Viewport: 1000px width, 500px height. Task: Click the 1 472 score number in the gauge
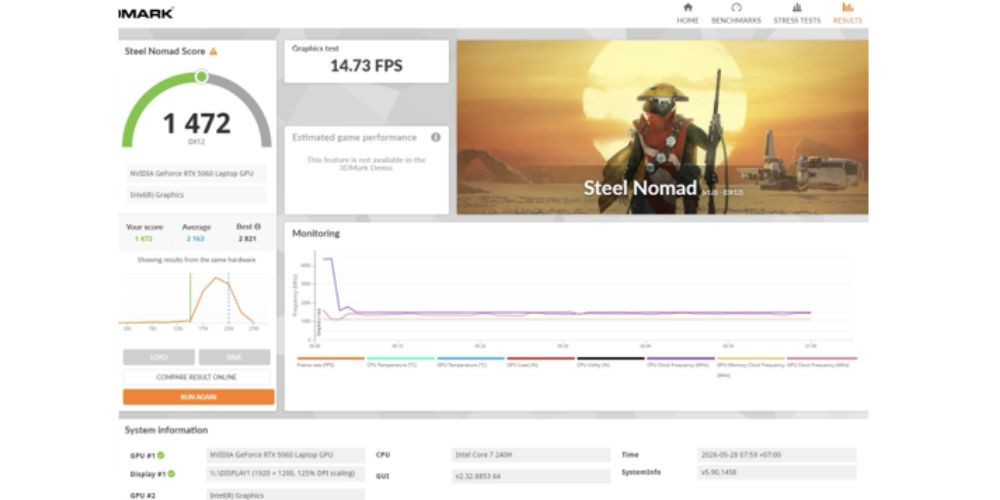[x=196, y=123]
